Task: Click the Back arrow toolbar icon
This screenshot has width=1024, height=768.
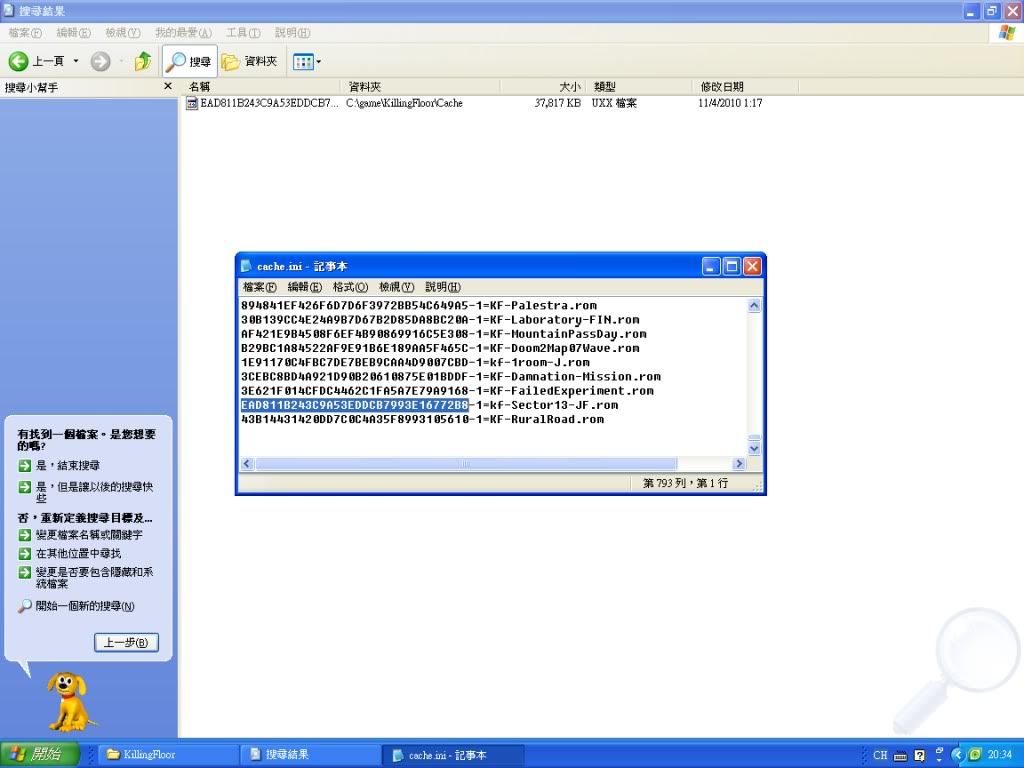Action: coord(19,61)
